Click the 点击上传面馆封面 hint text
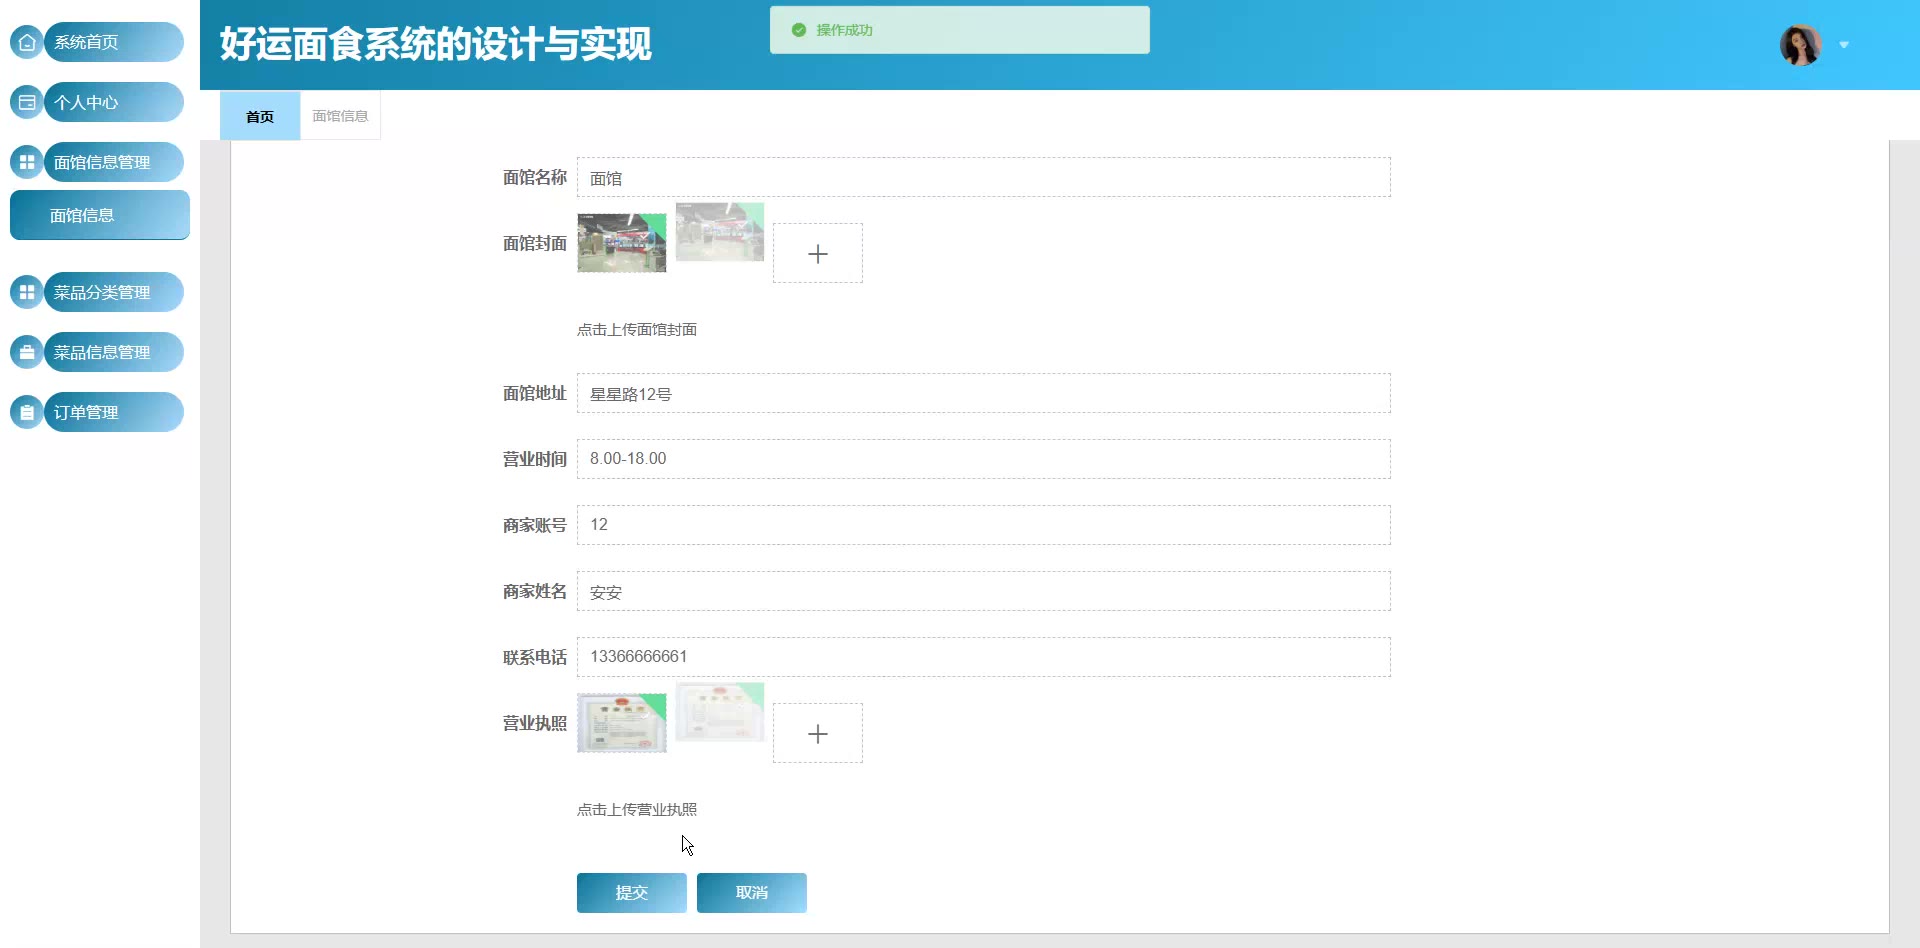The height and width of the screenshot is (948, 1920). click(637, 329)
